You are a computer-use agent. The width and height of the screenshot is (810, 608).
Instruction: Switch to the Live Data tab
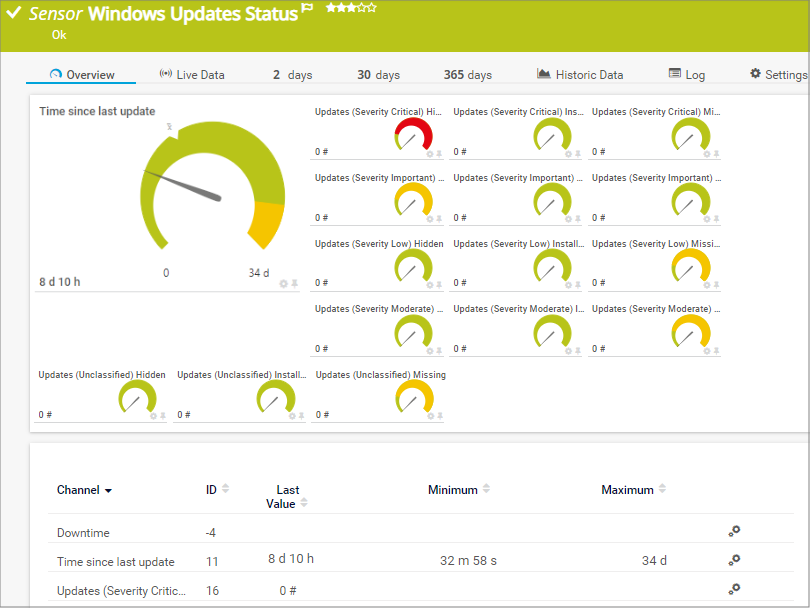tap(192, 75)
